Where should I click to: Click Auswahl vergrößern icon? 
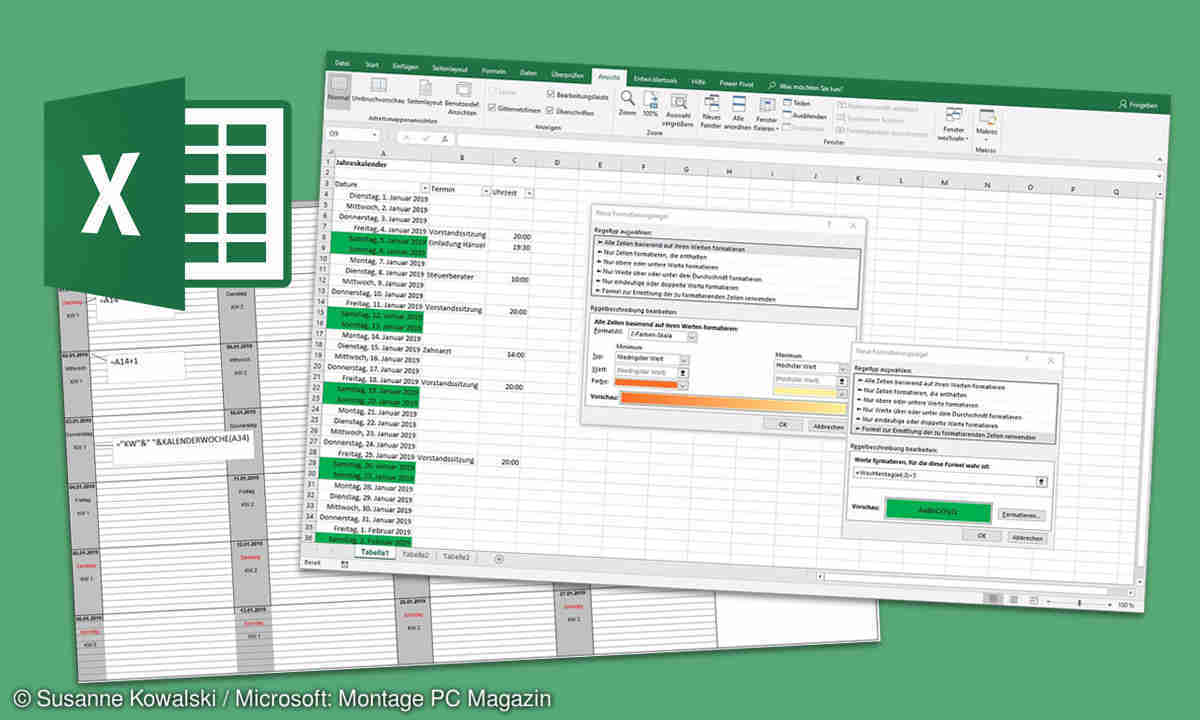(x=679, y=102)
